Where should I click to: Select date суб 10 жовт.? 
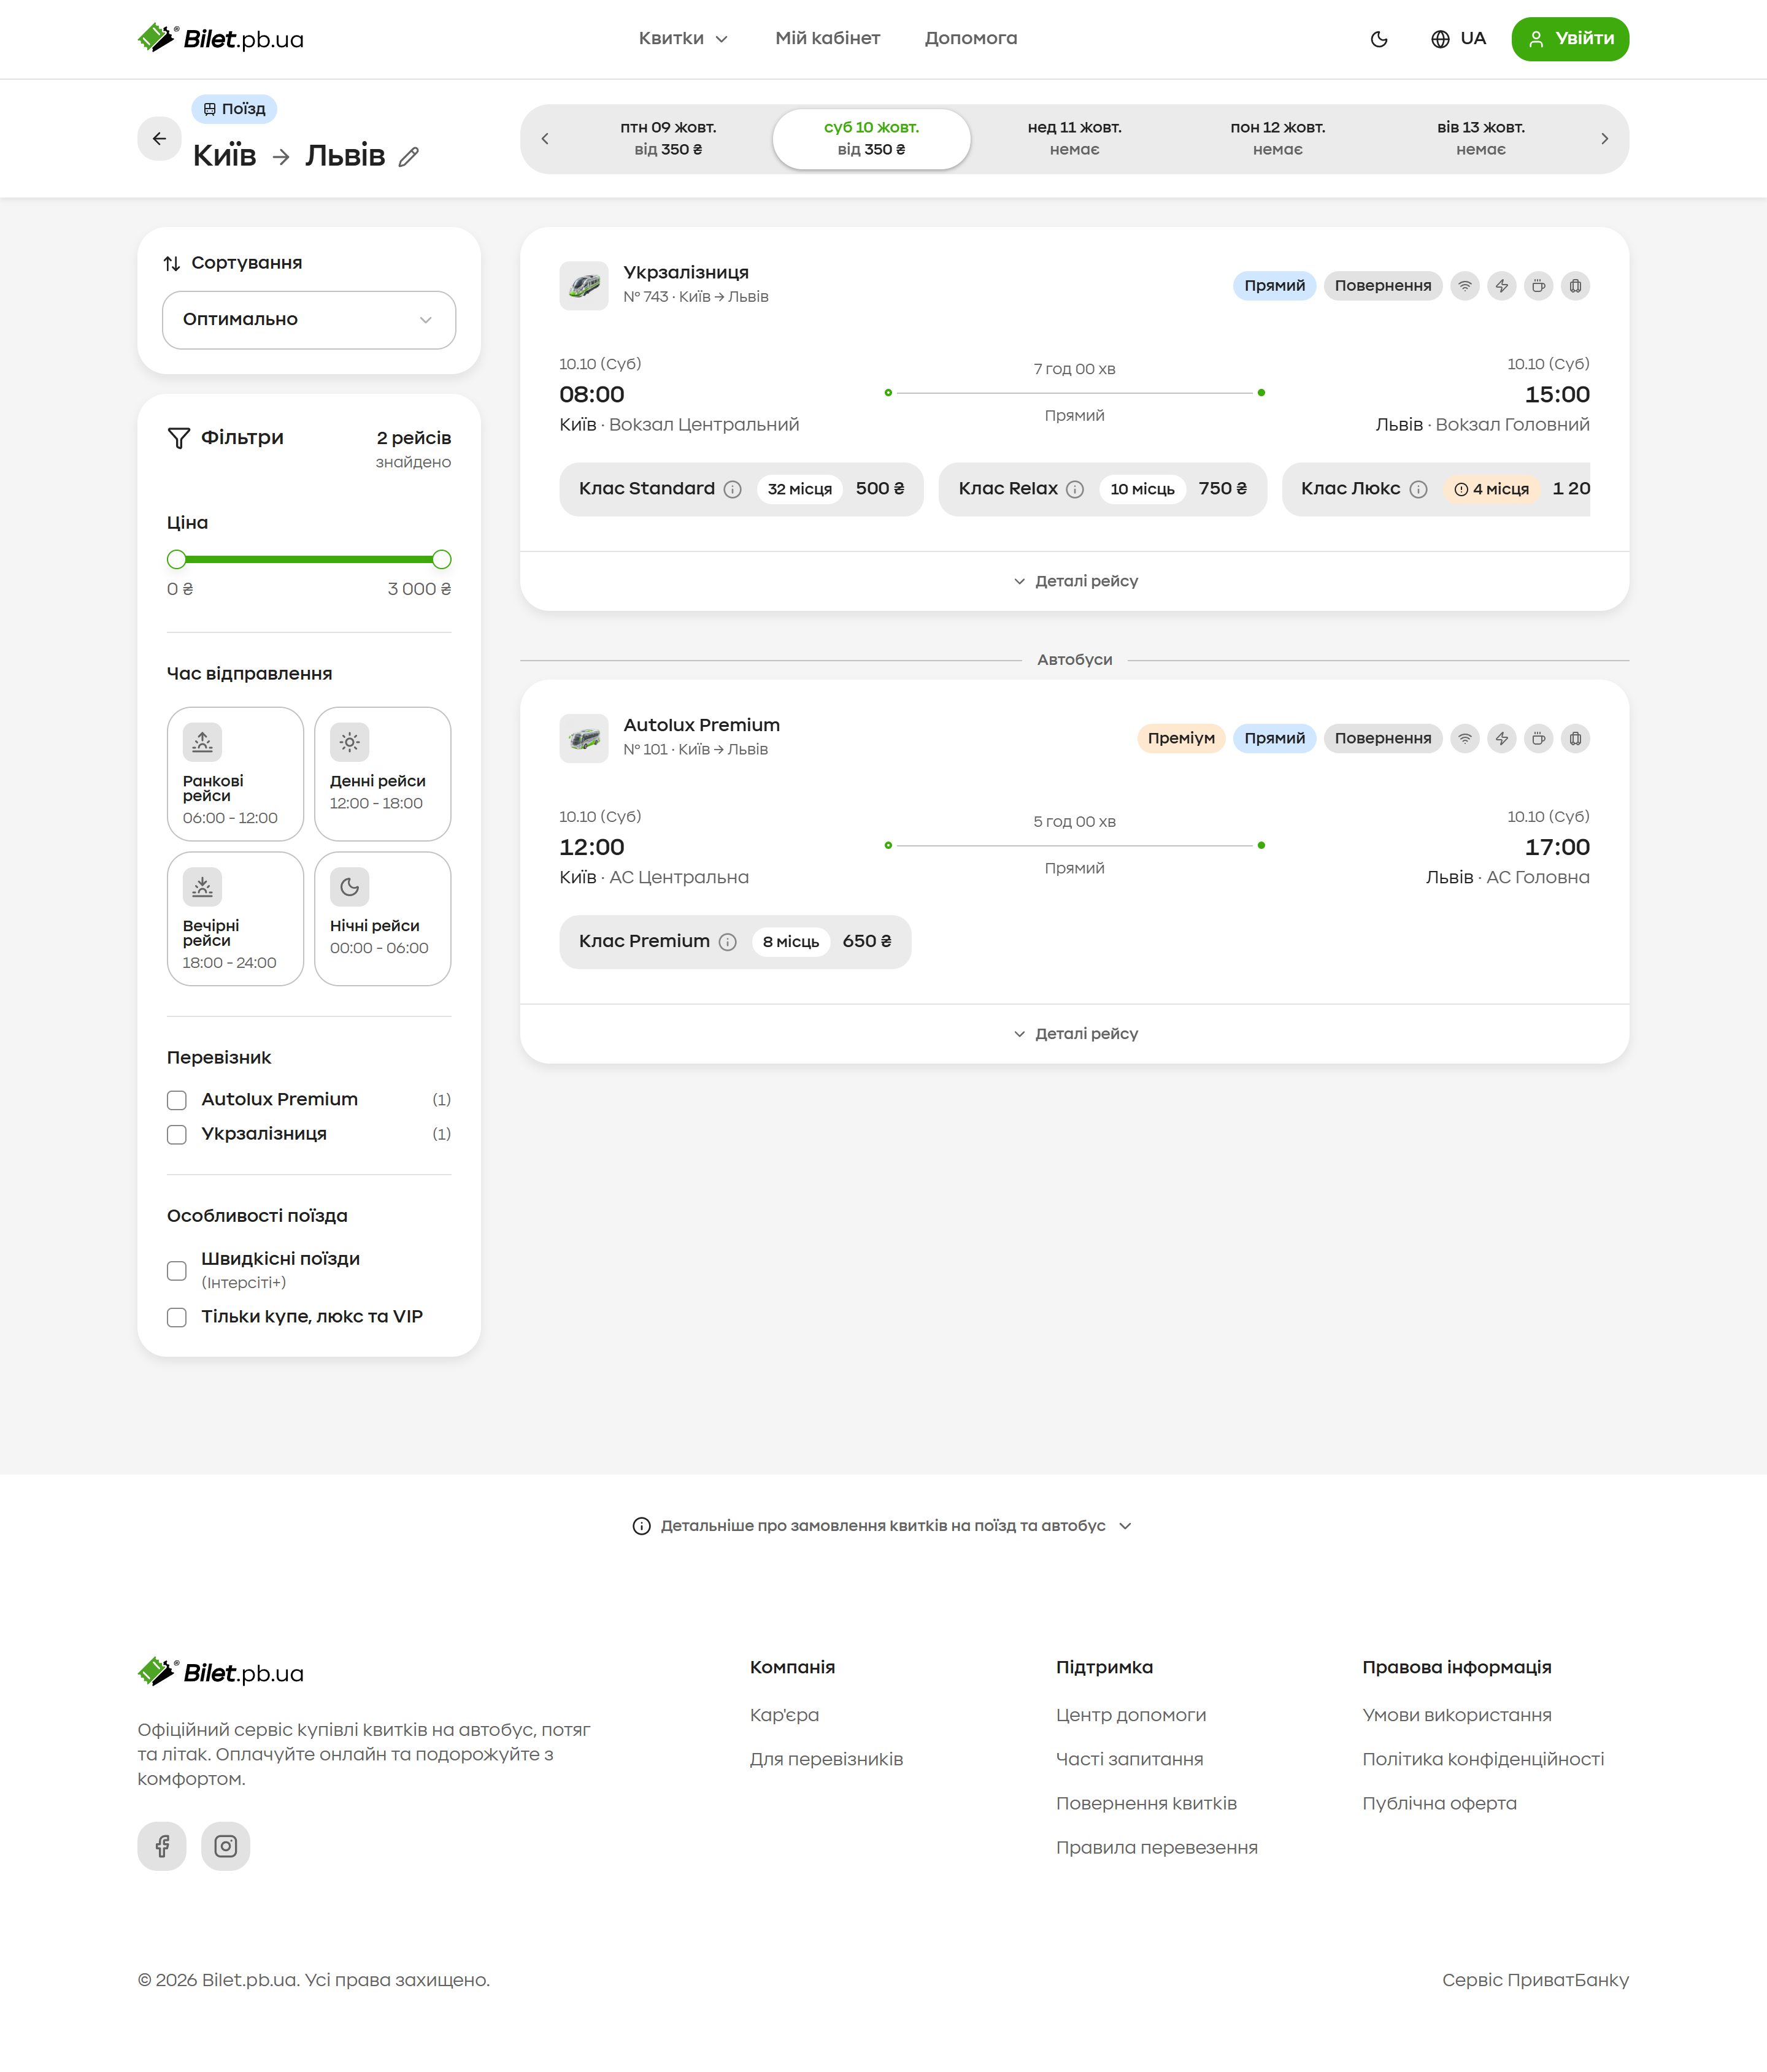tap(871, 139)
